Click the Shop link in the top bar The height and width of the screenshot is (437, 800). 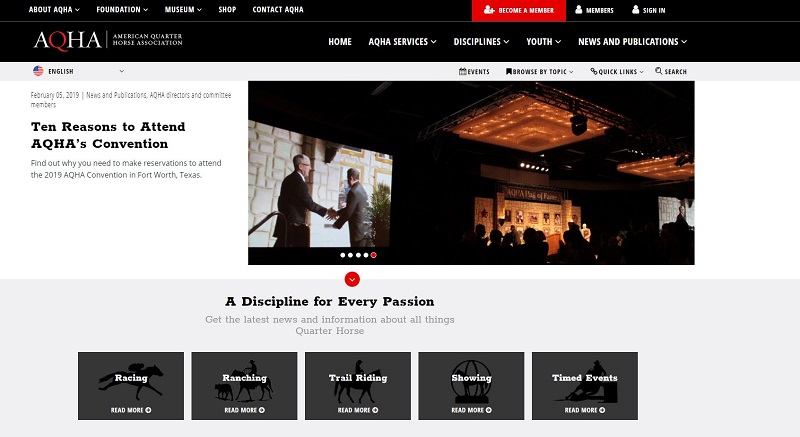(227, 10)
